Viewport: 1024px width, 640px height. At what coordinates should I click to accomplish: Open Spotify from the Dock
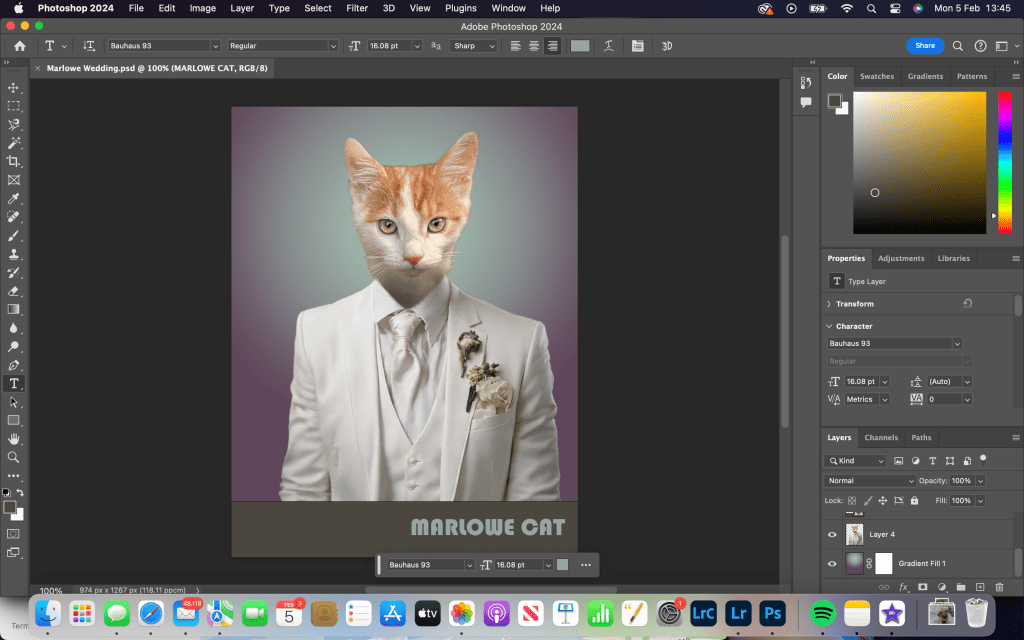pyautogui.click(x=821, y=613)
